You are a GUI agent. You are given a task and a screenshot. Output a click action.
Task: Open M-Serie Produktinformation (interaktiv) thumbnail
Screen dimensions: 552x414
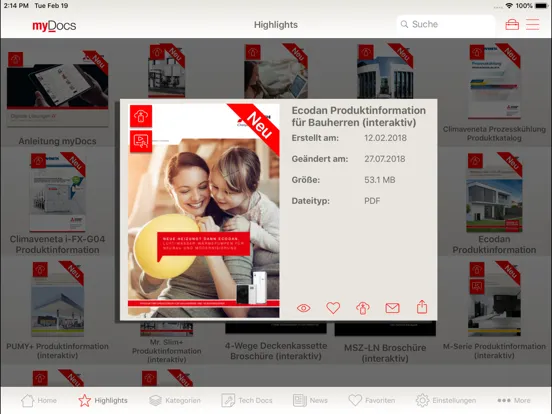click(x=494, y=299)
